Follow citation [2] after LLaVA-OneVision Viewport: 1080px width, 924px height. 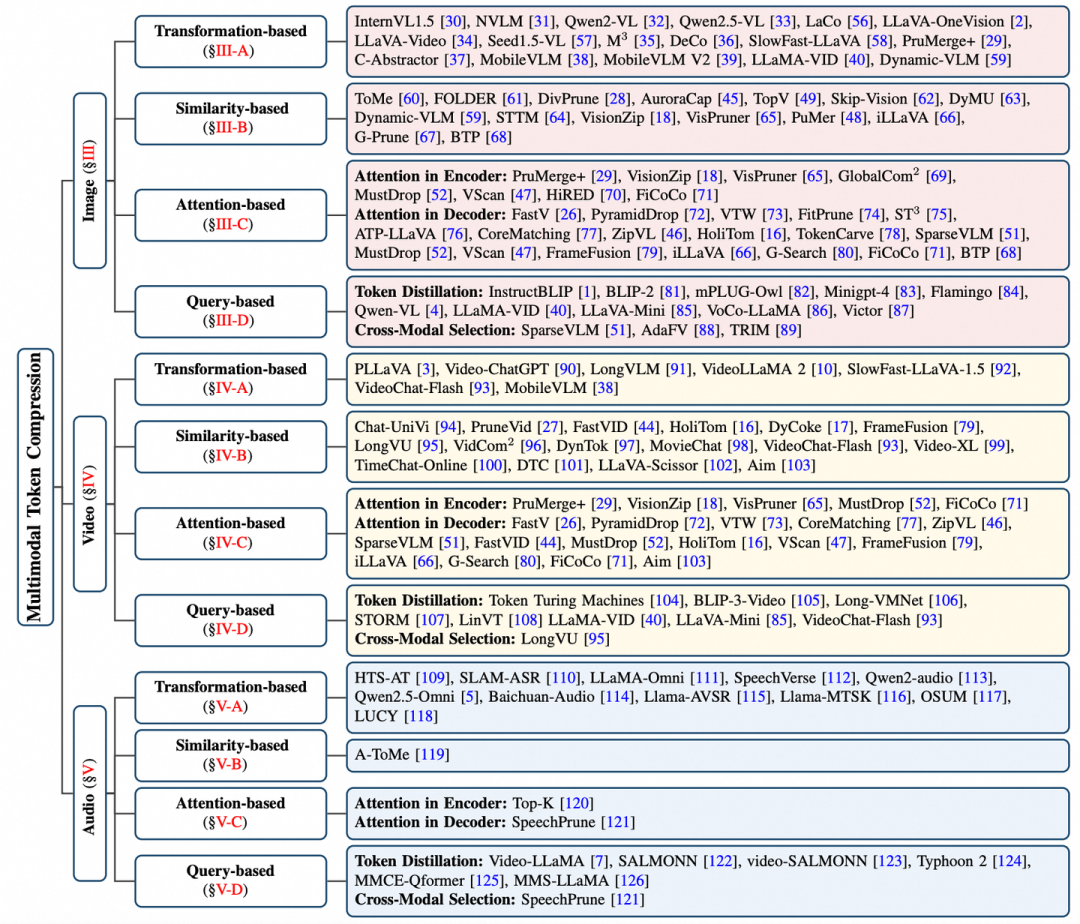[x=1020, y=22]
